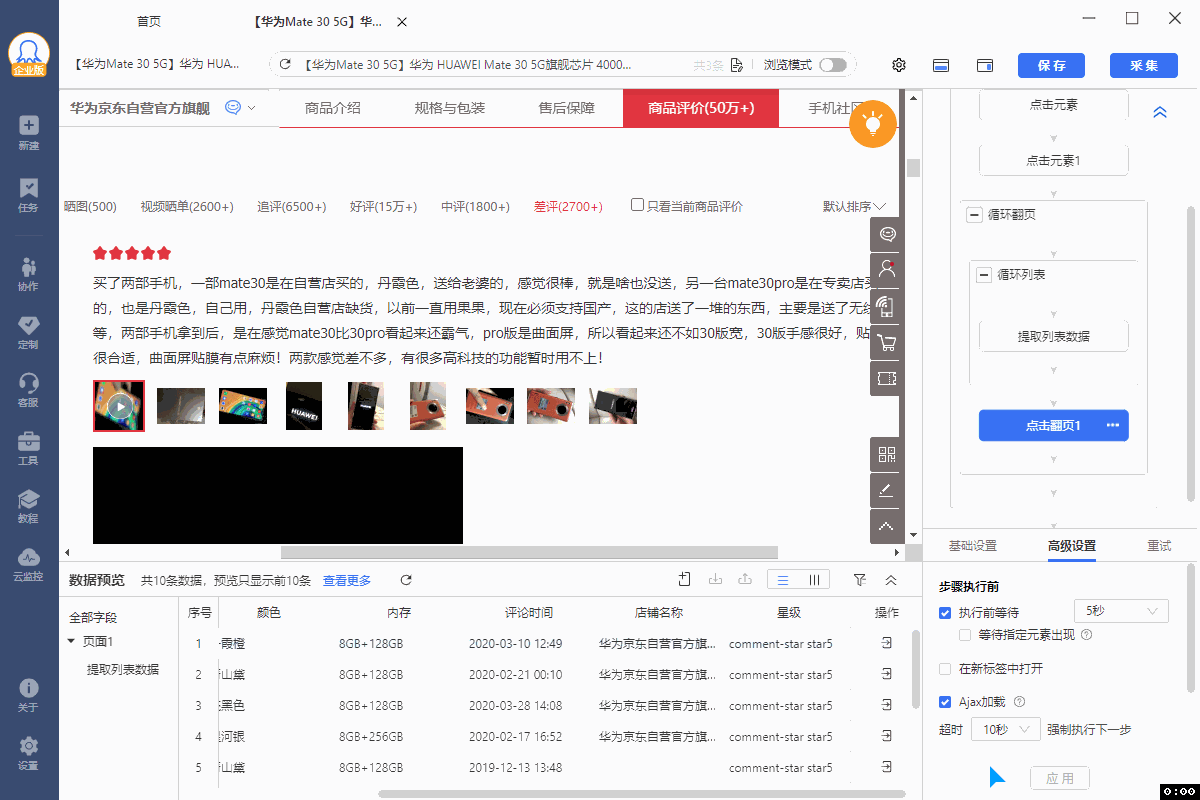This screenshot has height=800, width=1200.
Task: Open 协作 in the left sidebar
Action: 28,274
